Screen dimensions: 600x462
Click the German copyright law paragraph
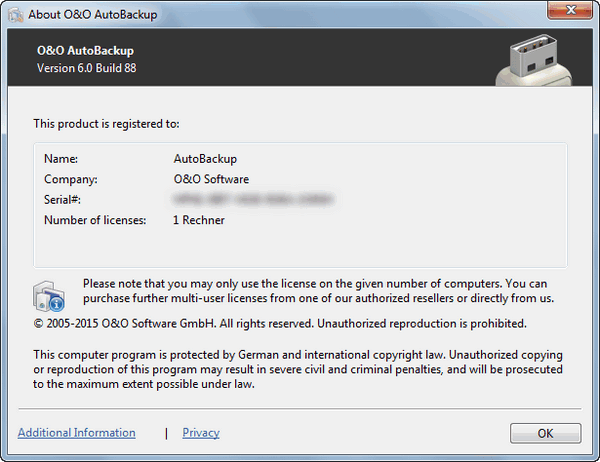click(x=298, y=369)
